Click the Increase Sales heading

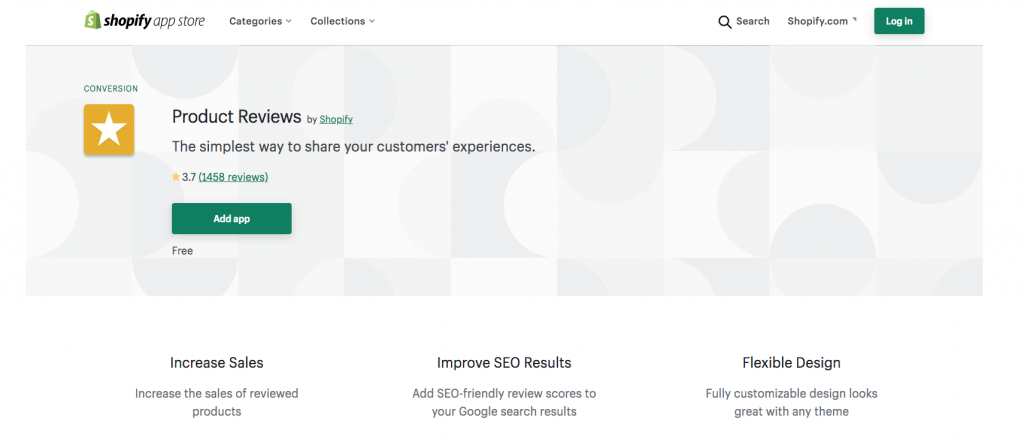pos(217,362)
